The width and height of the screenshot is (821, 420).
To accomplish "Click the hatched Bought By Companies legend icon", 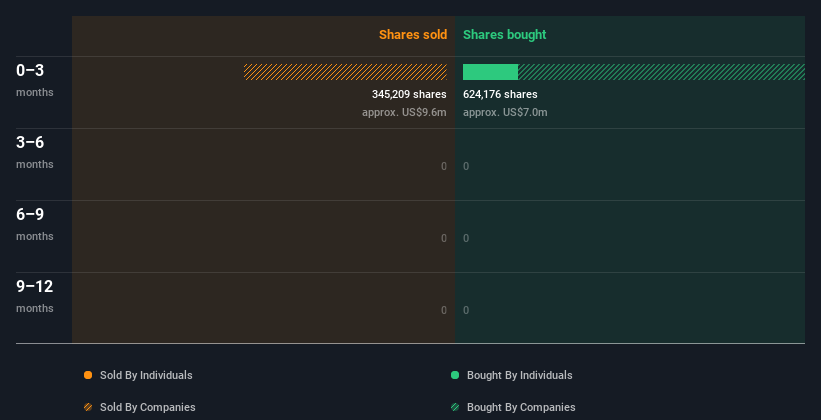I will (455, 407).
